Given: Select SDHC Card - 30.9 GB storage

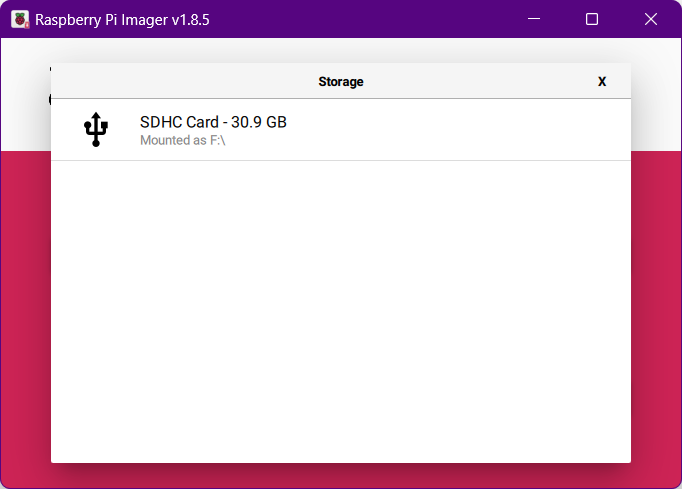Looking at the screenshot, I should coord(341,130).
